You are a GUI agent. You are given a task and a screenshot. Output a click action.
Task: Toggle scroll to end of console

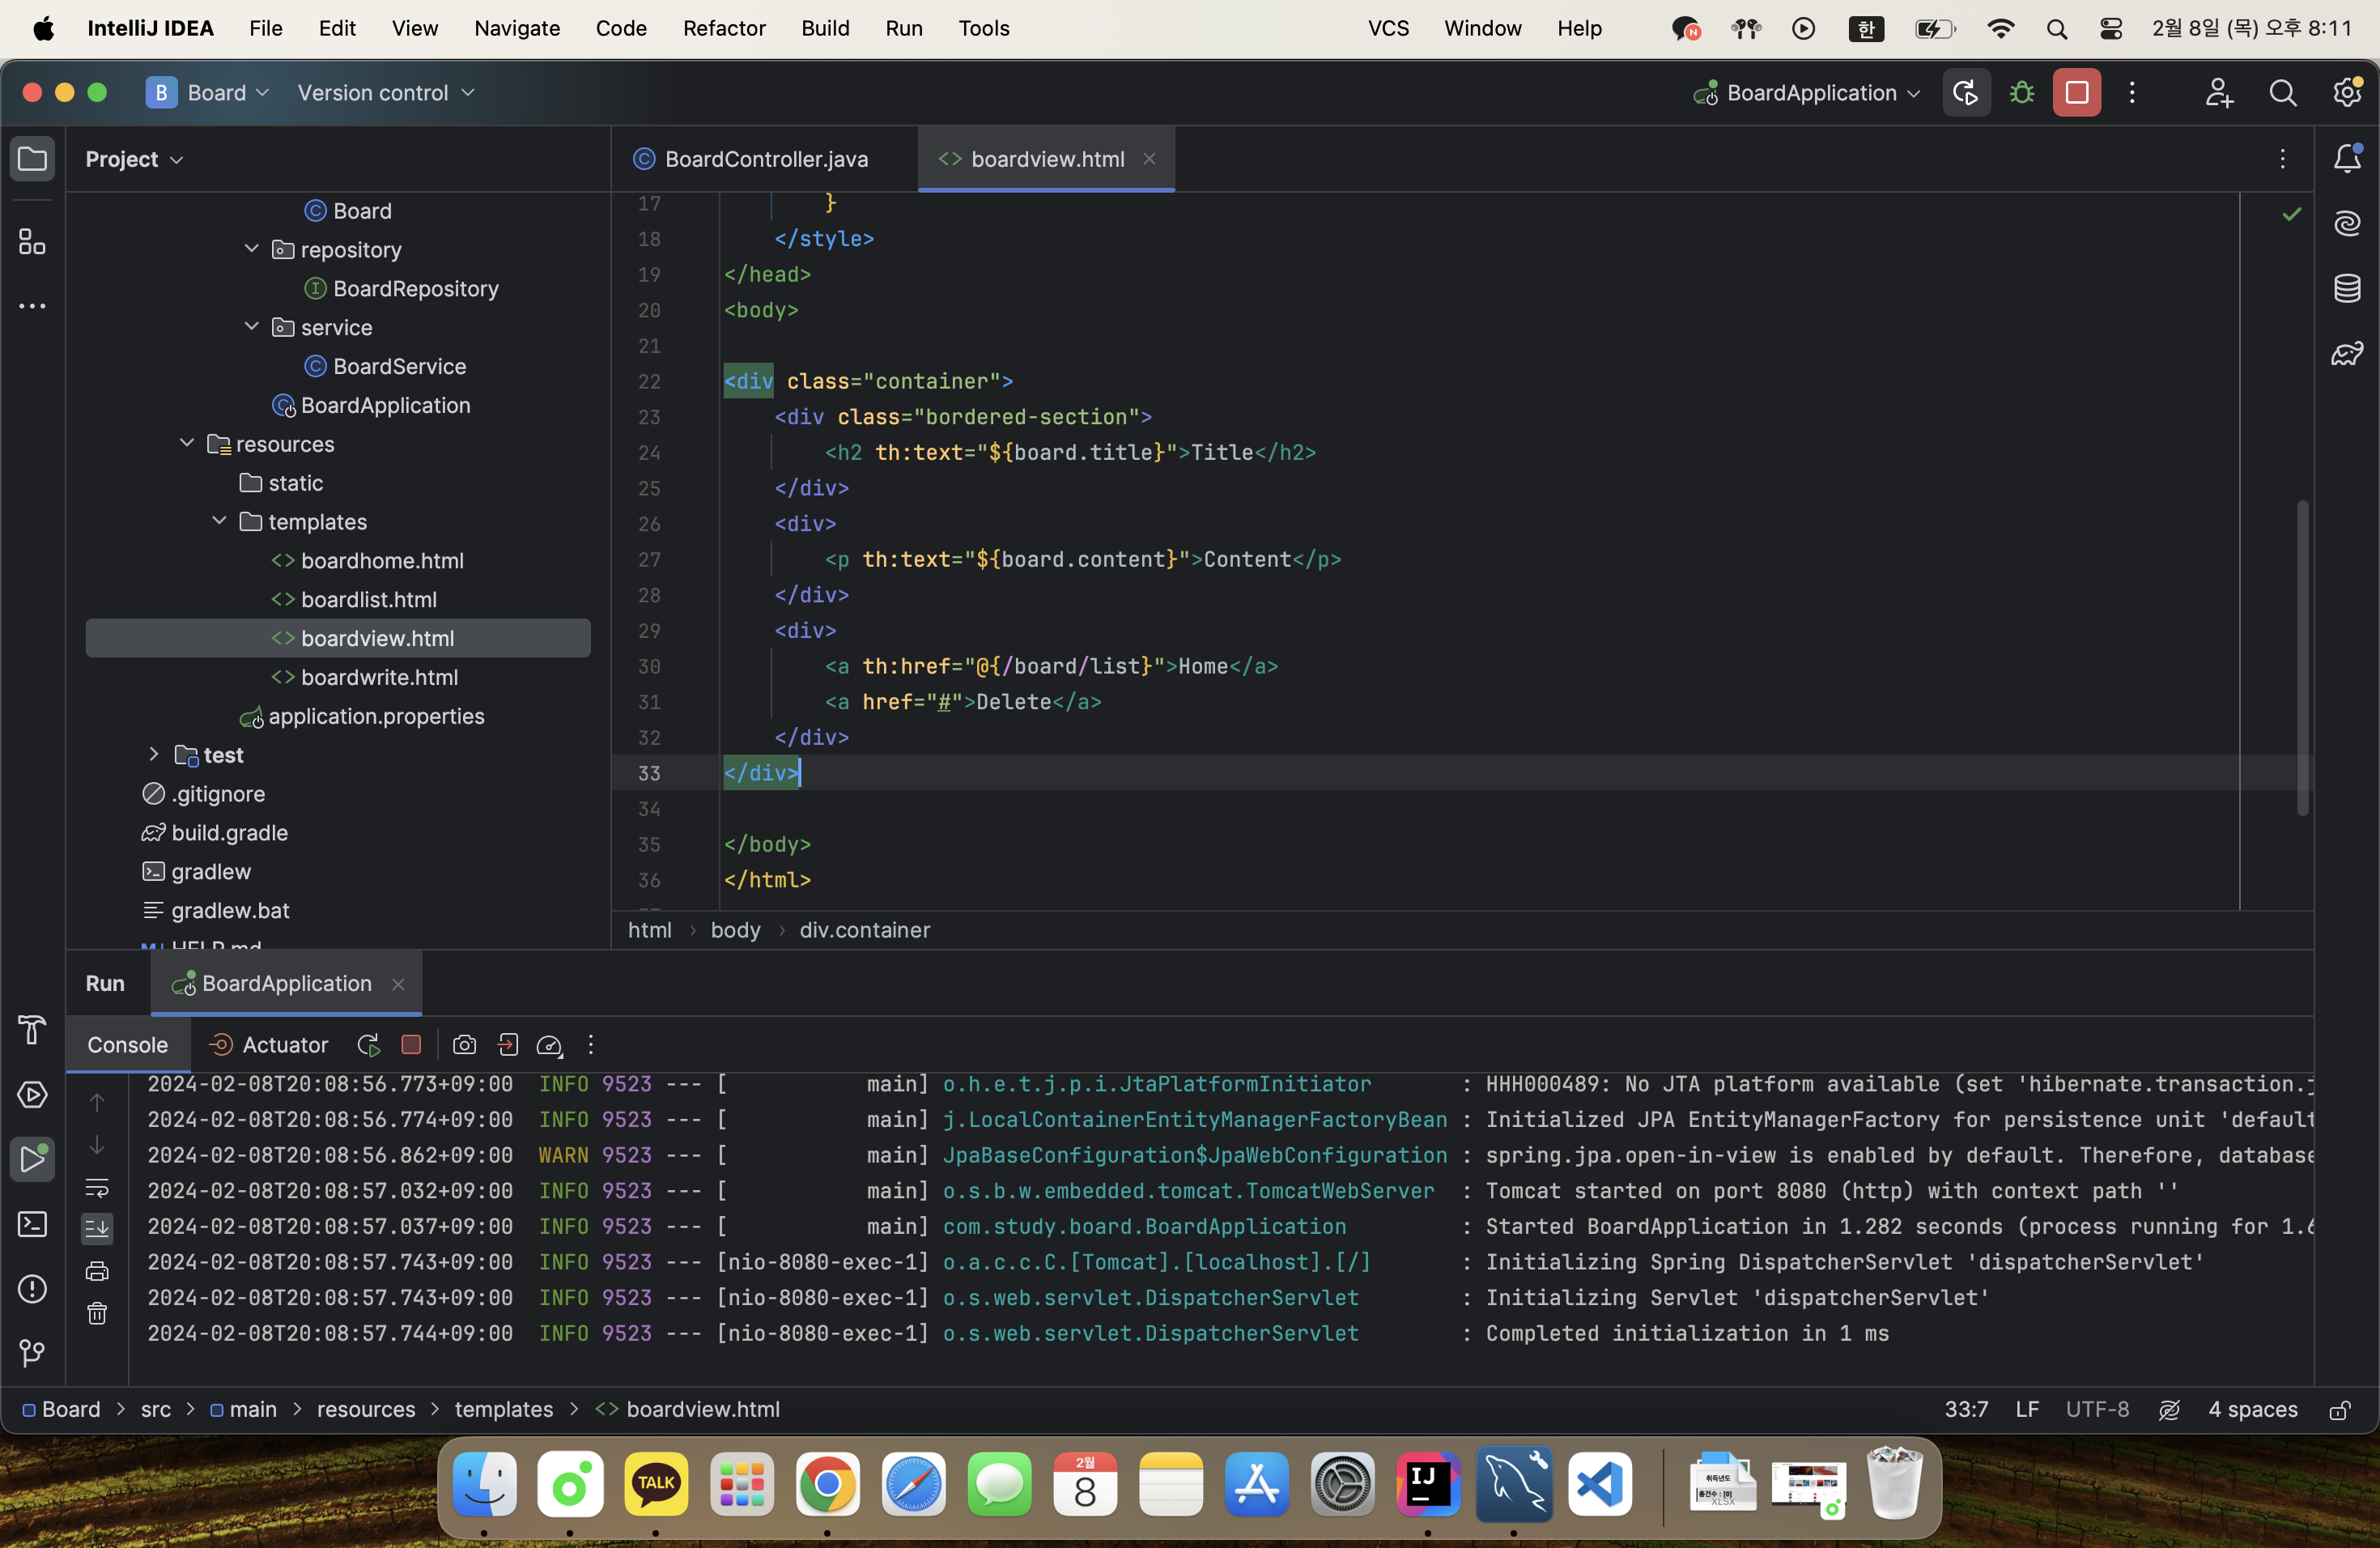click(x=97, y=1228)
